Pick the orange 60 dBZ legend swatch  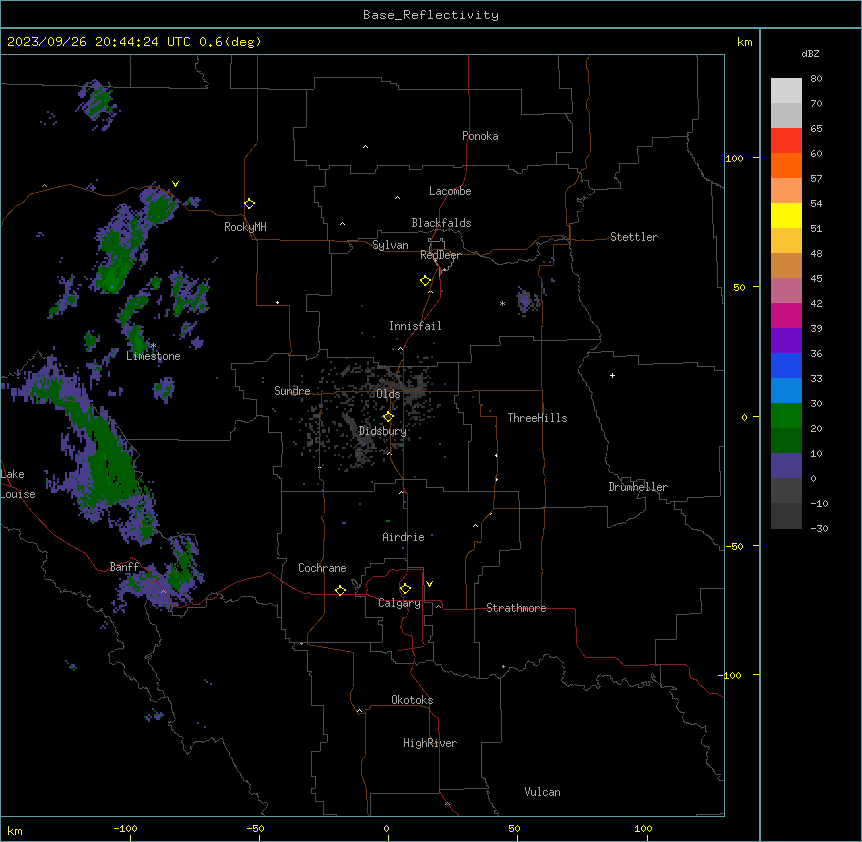[x=786, y=165]
